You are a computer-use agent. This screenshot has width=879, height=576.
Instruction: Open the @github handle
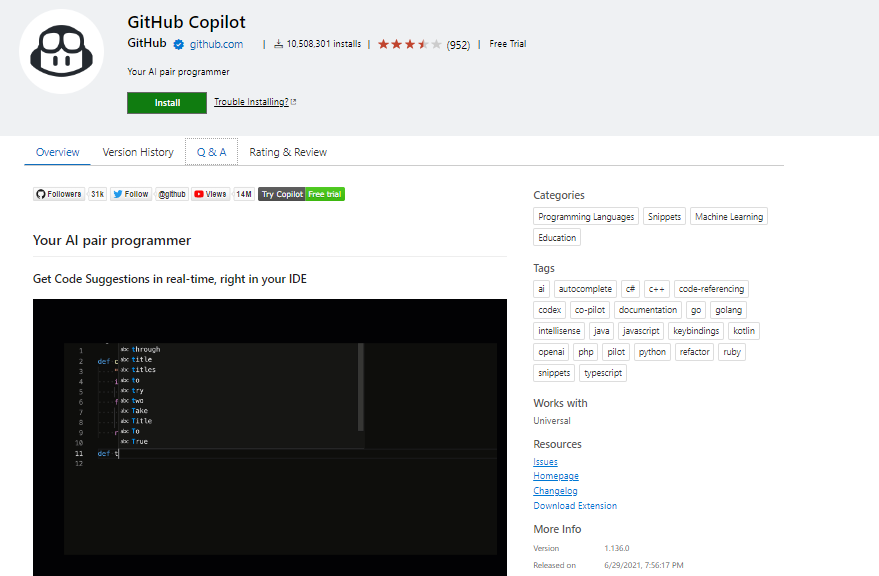click(x=170, y=193)
